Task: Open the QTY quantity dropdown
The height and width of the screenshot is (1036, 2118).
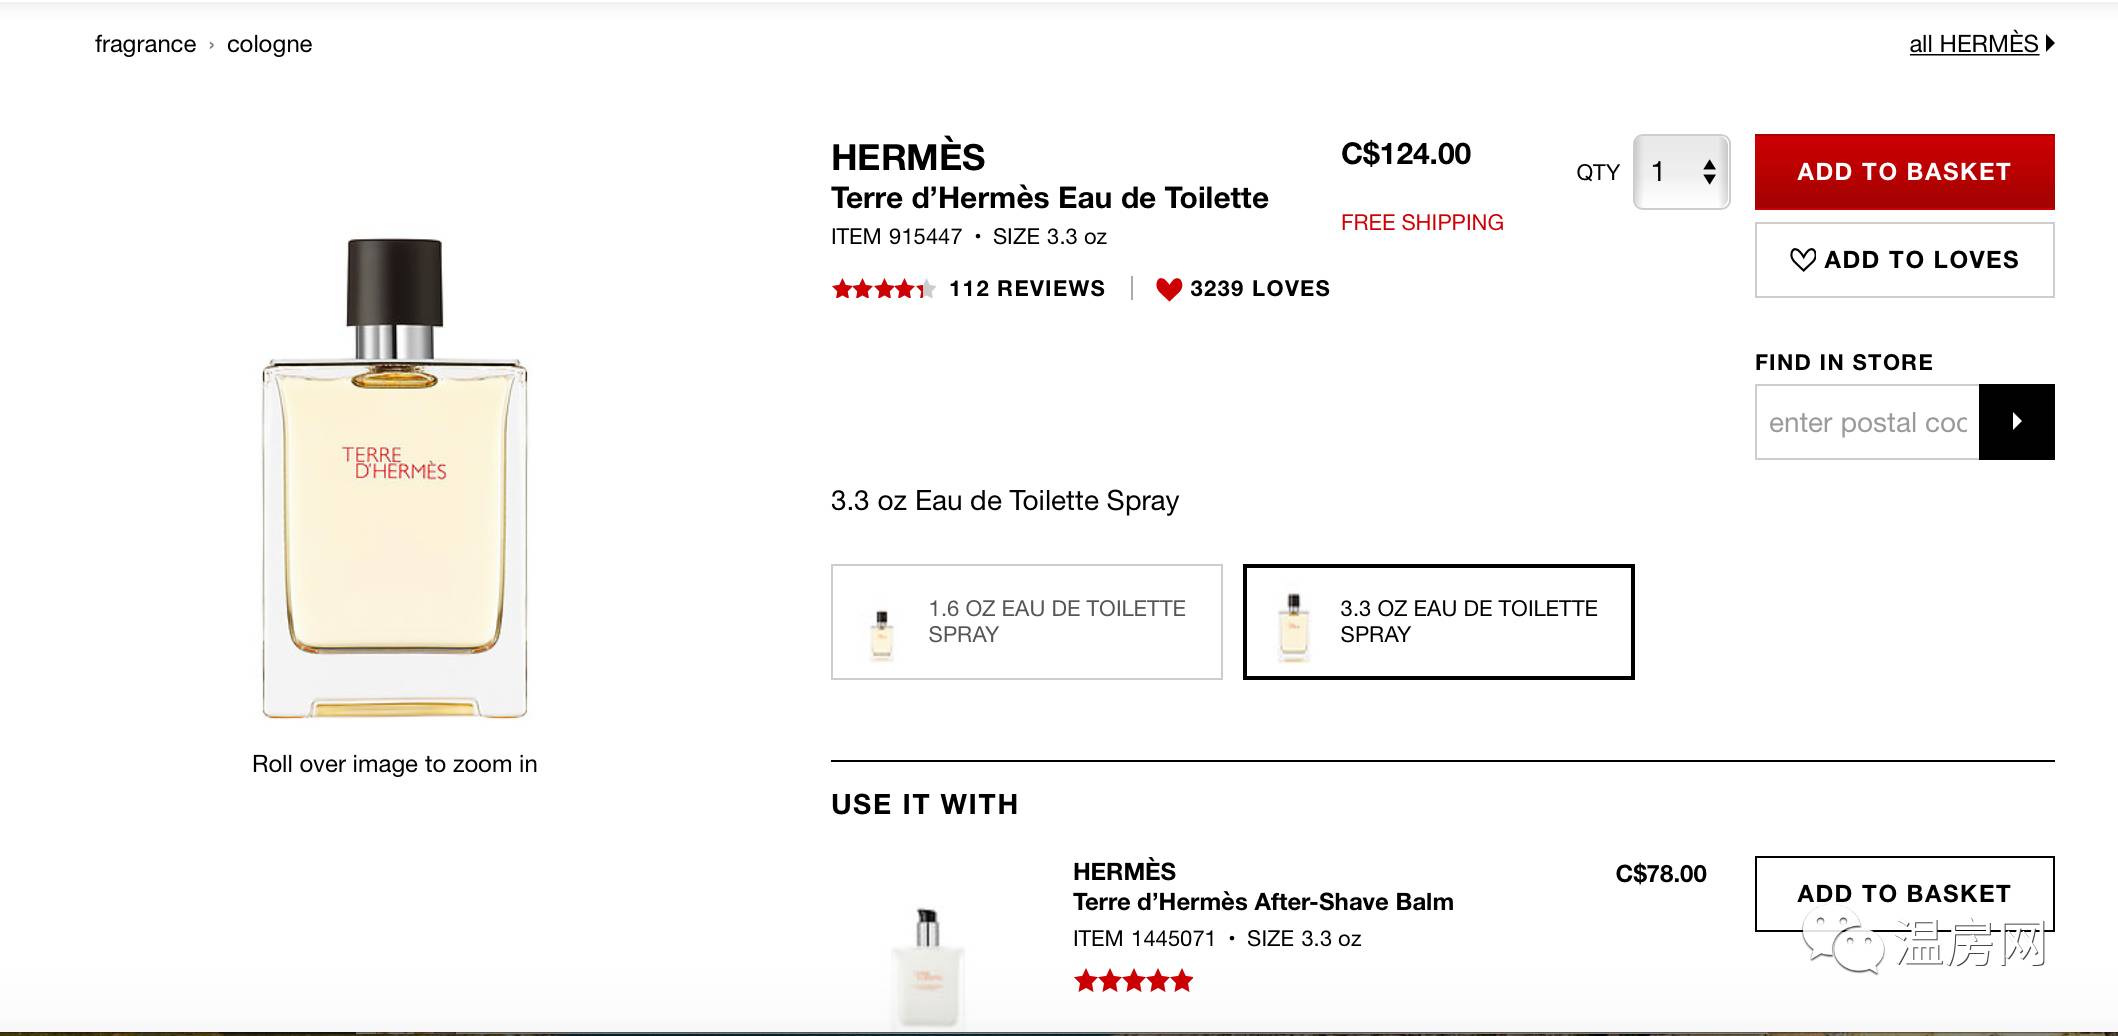Action: click(1681, 172)
